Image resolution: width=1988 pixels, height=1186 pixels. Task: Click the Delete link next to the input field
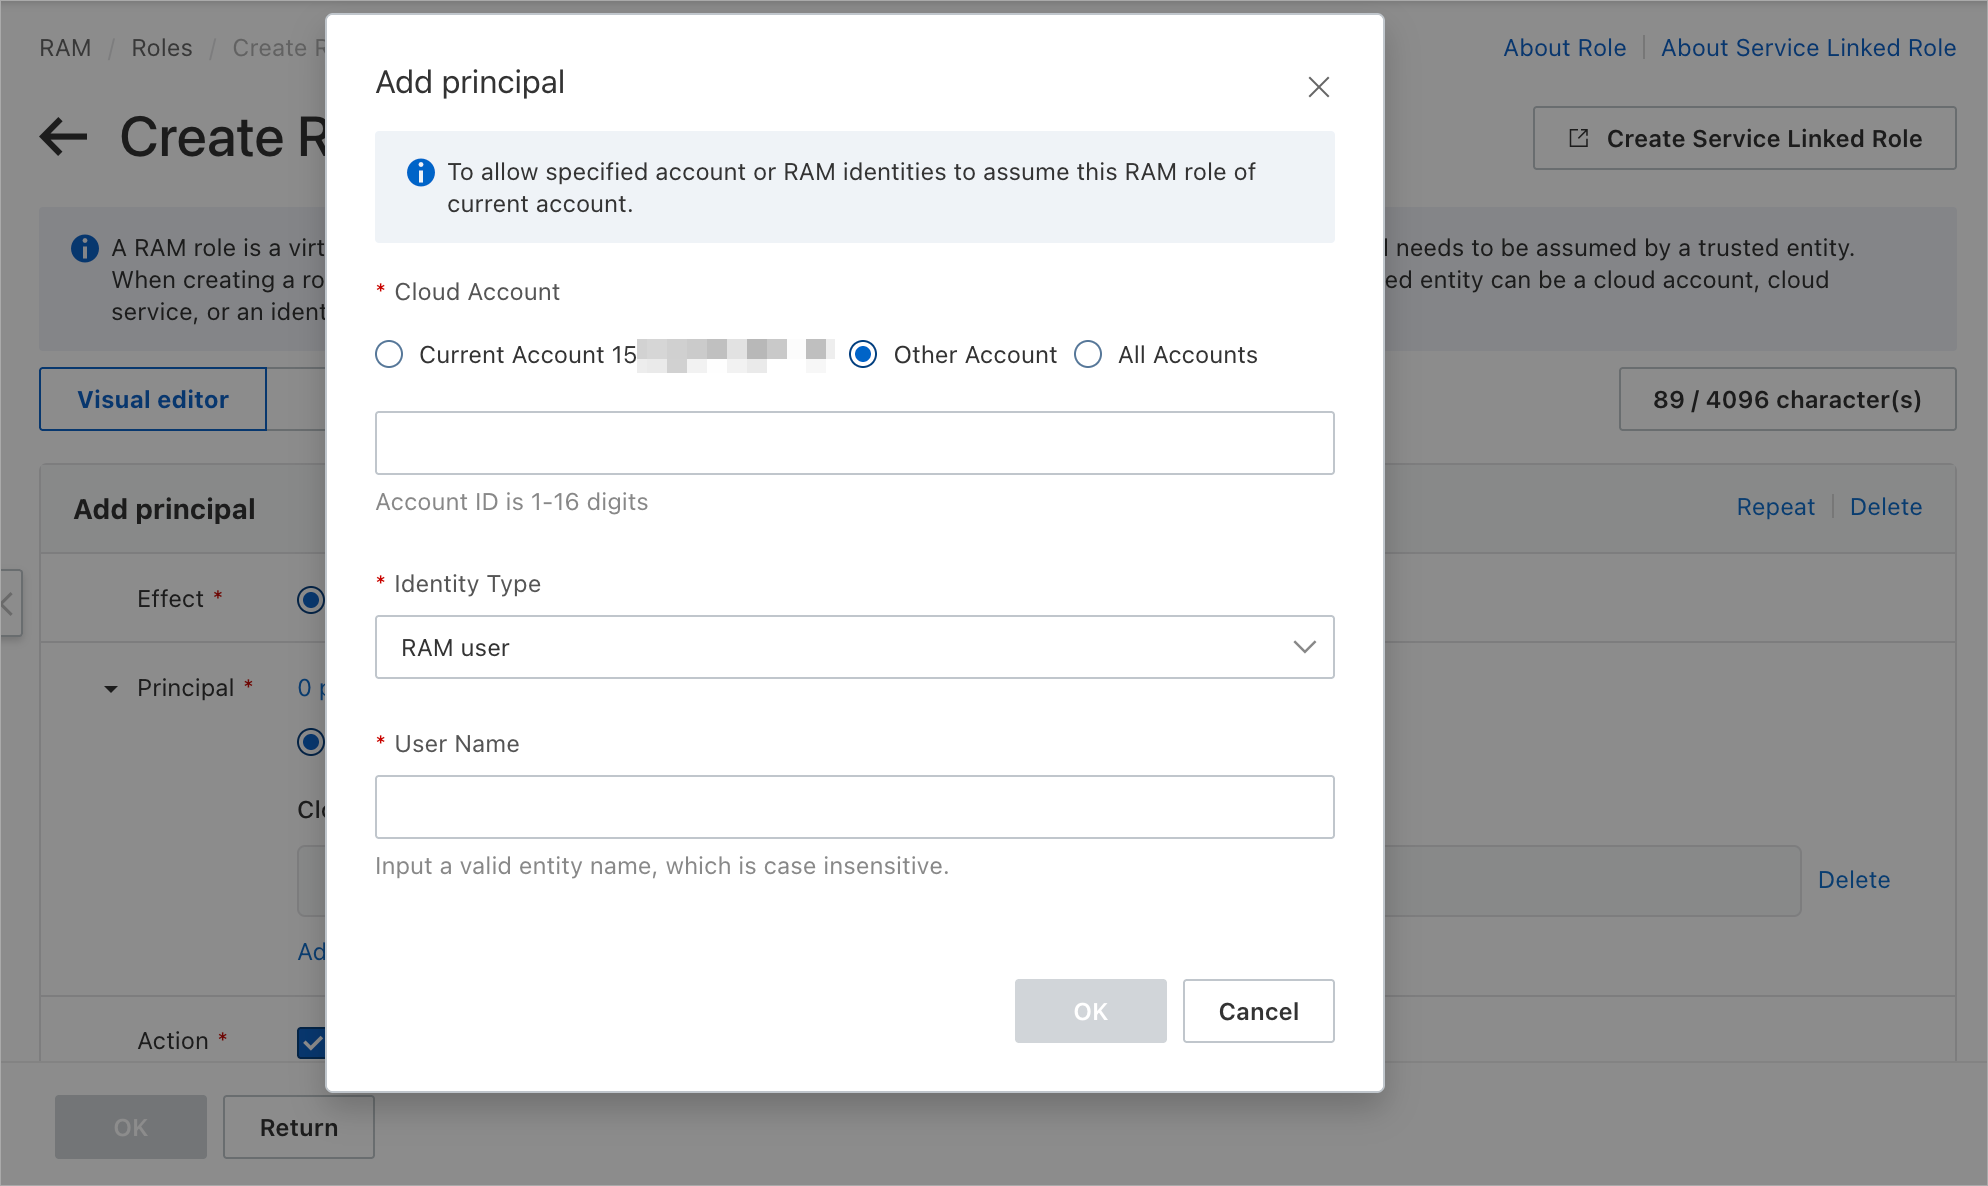1854,879
